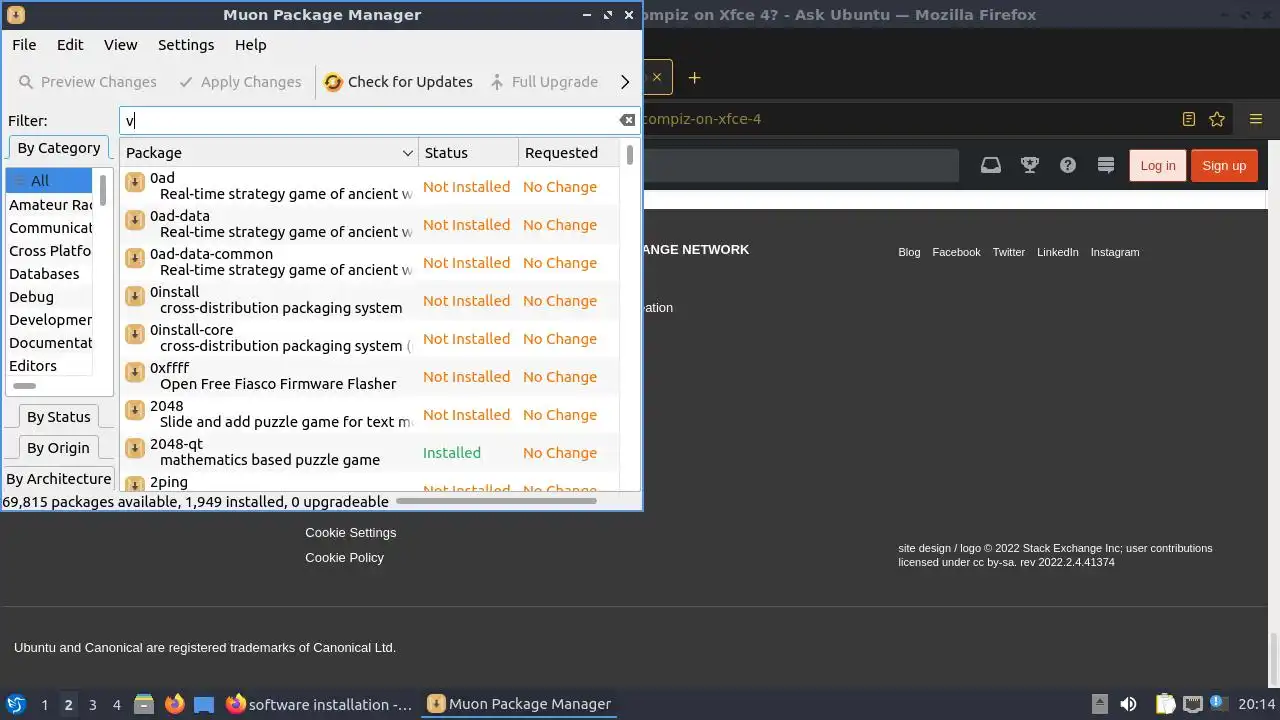Open a new Firefox tab
The image size is (1280, 720).
coord(694,77)
